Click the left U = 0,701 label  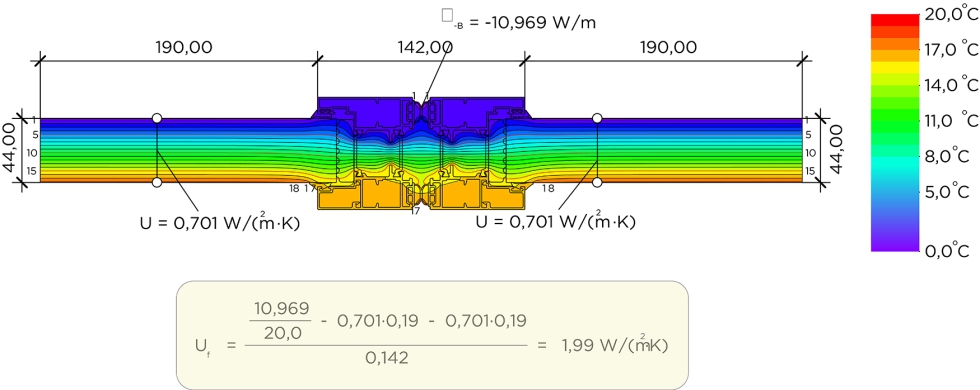(x=221, y=222)
